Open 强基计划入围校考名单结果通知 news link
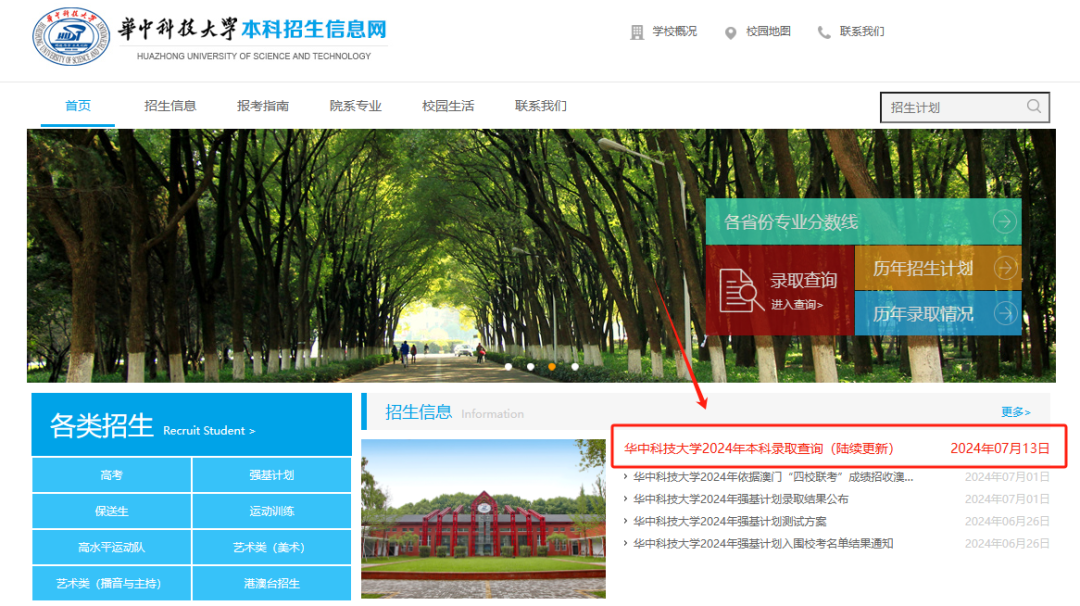Image resolution: width=1080 pixels, height=606 pixels. (763, 543)
